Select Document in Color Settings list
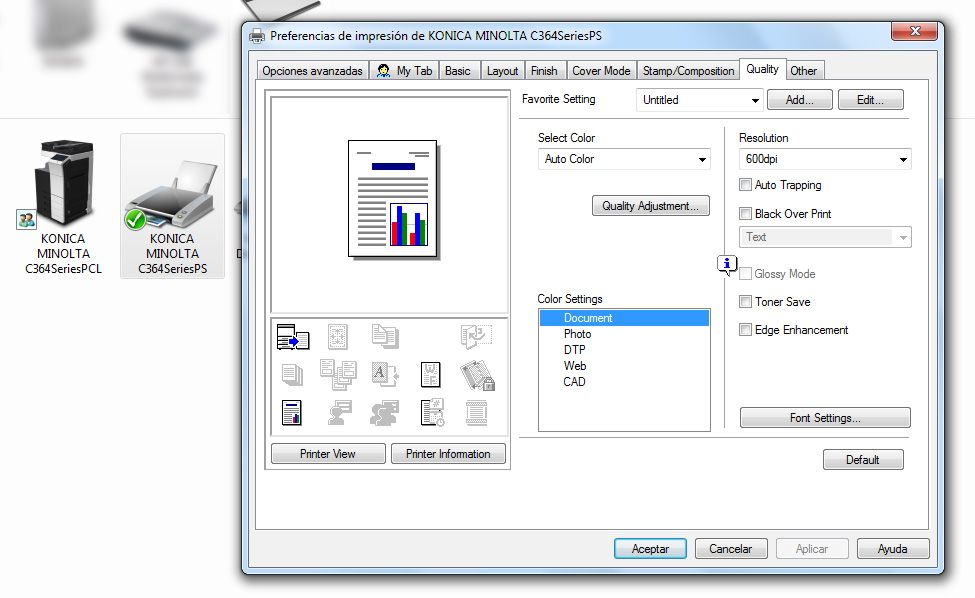The width and height of the screenshot is (975, 598). [x=624, y=318]
